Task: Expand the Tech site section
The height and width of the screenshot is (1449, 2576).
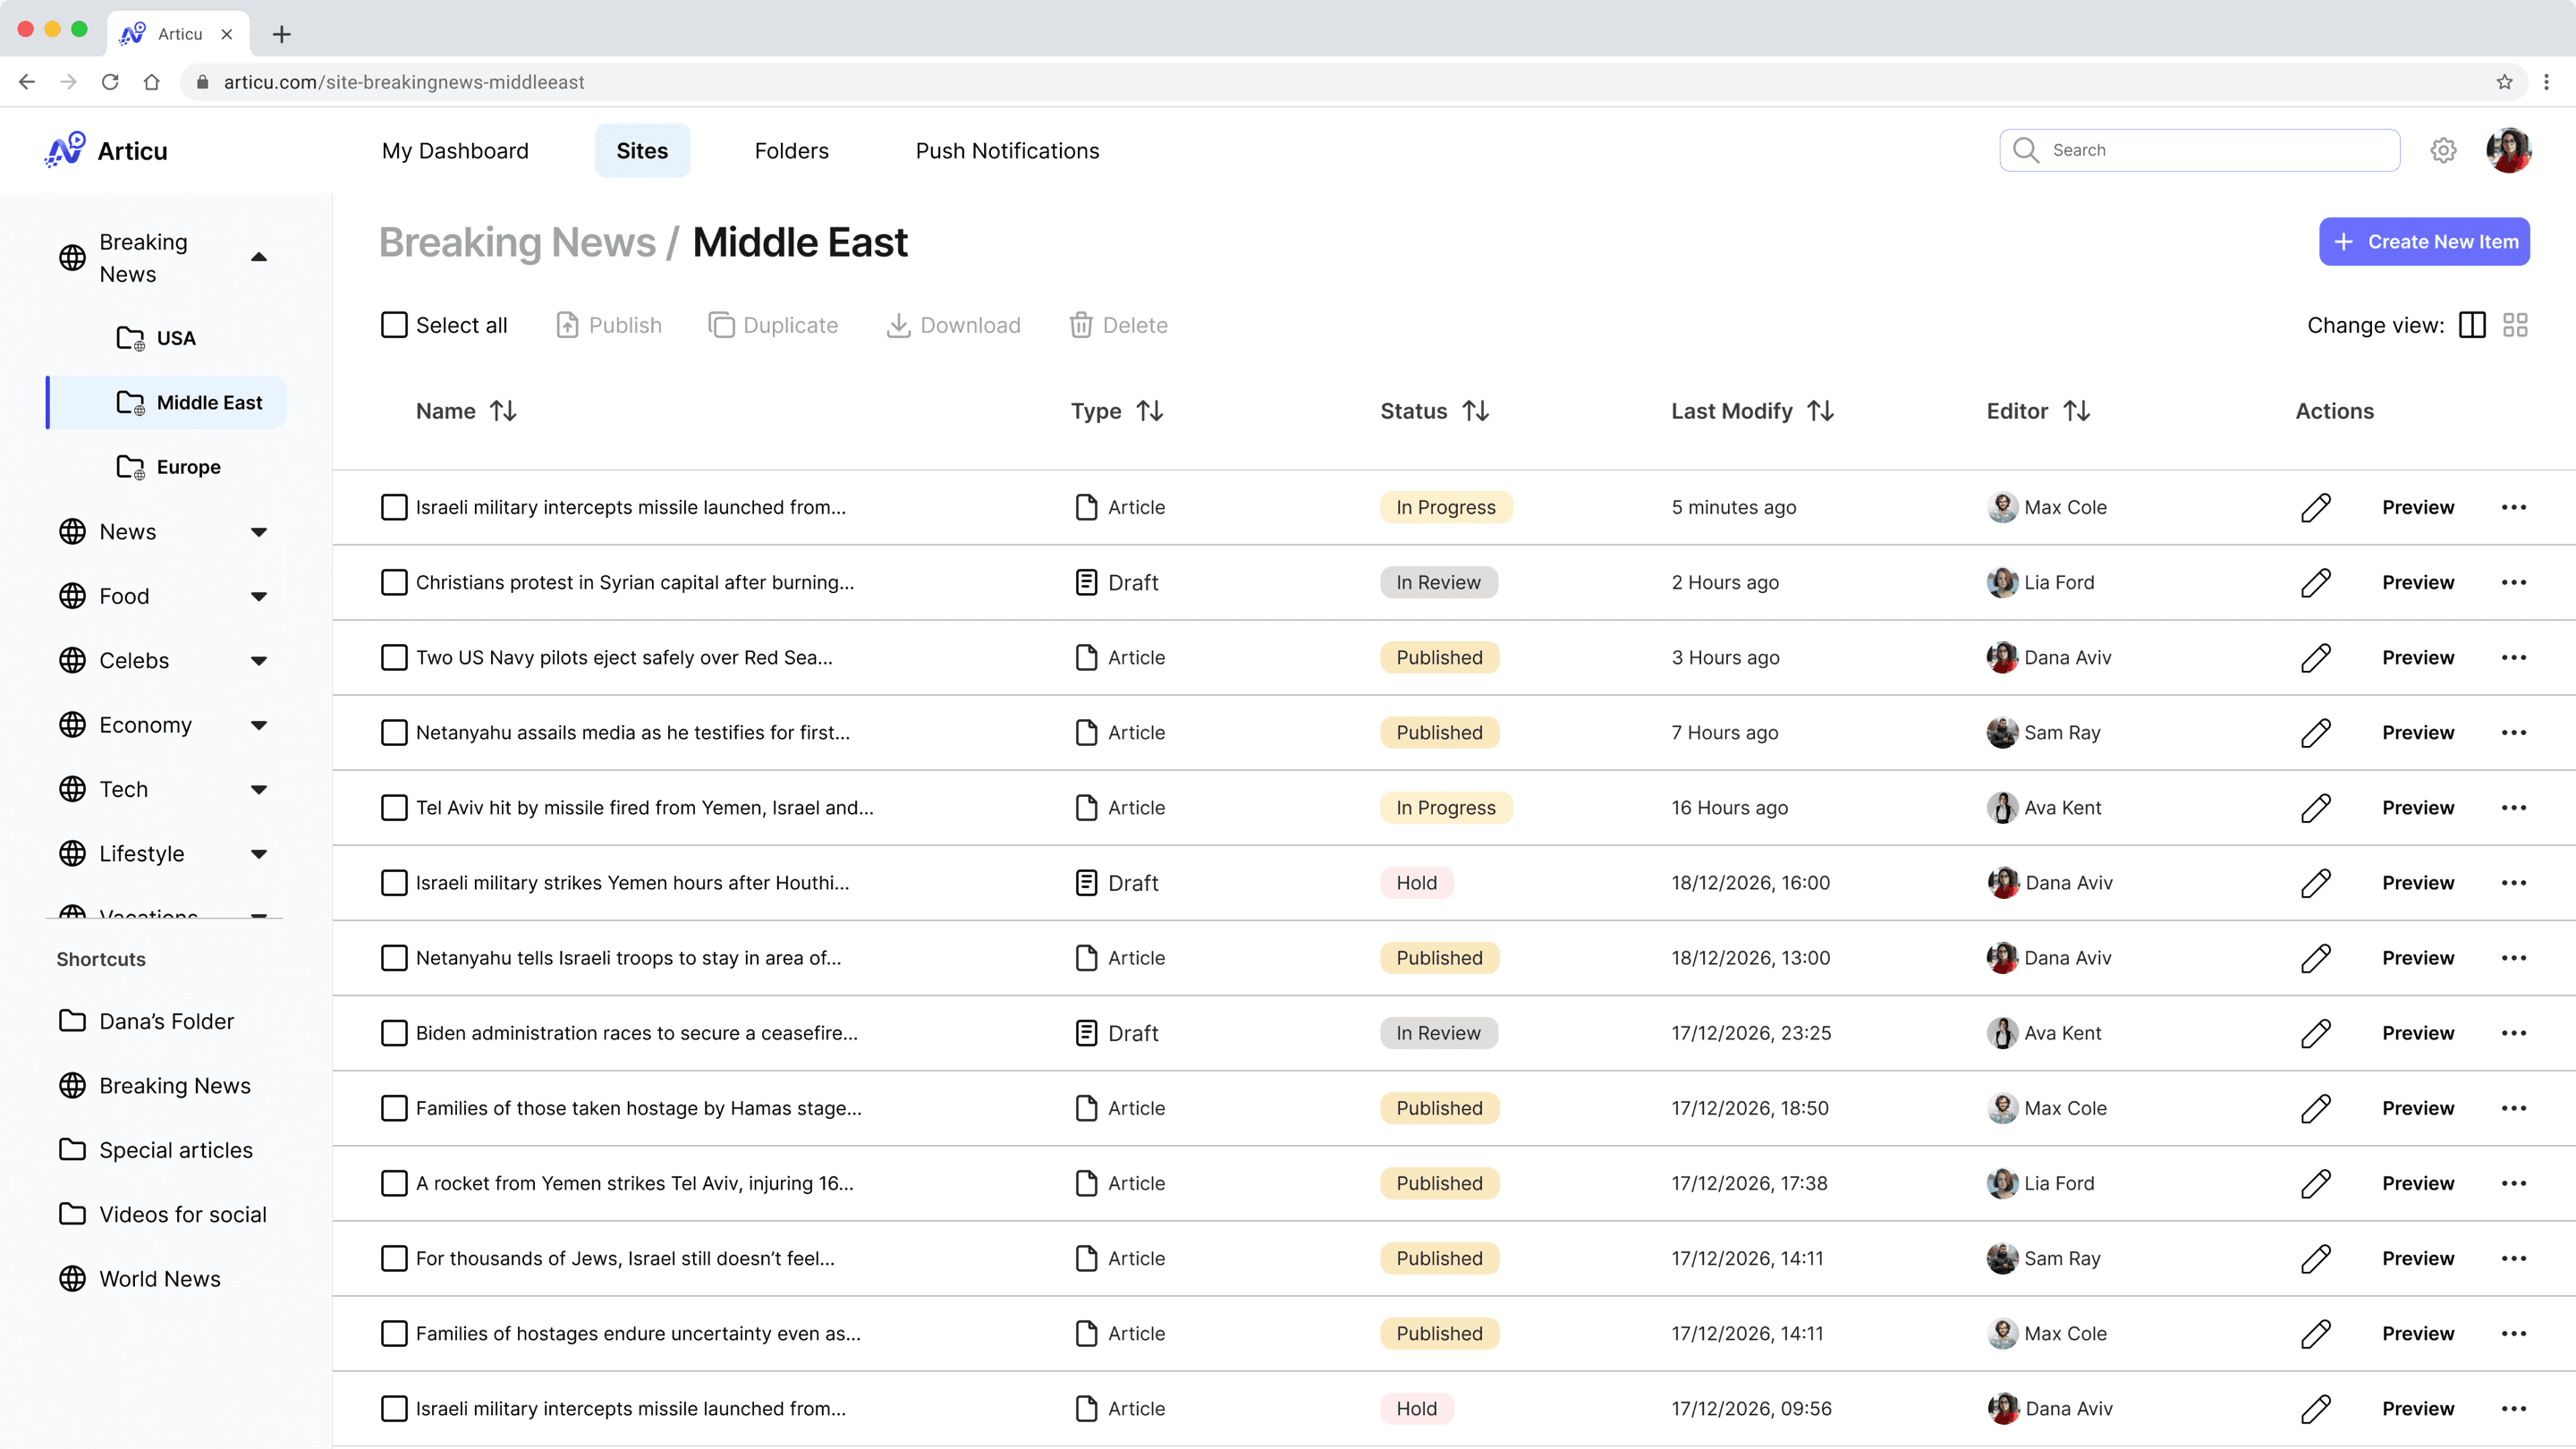Action: 259,790
